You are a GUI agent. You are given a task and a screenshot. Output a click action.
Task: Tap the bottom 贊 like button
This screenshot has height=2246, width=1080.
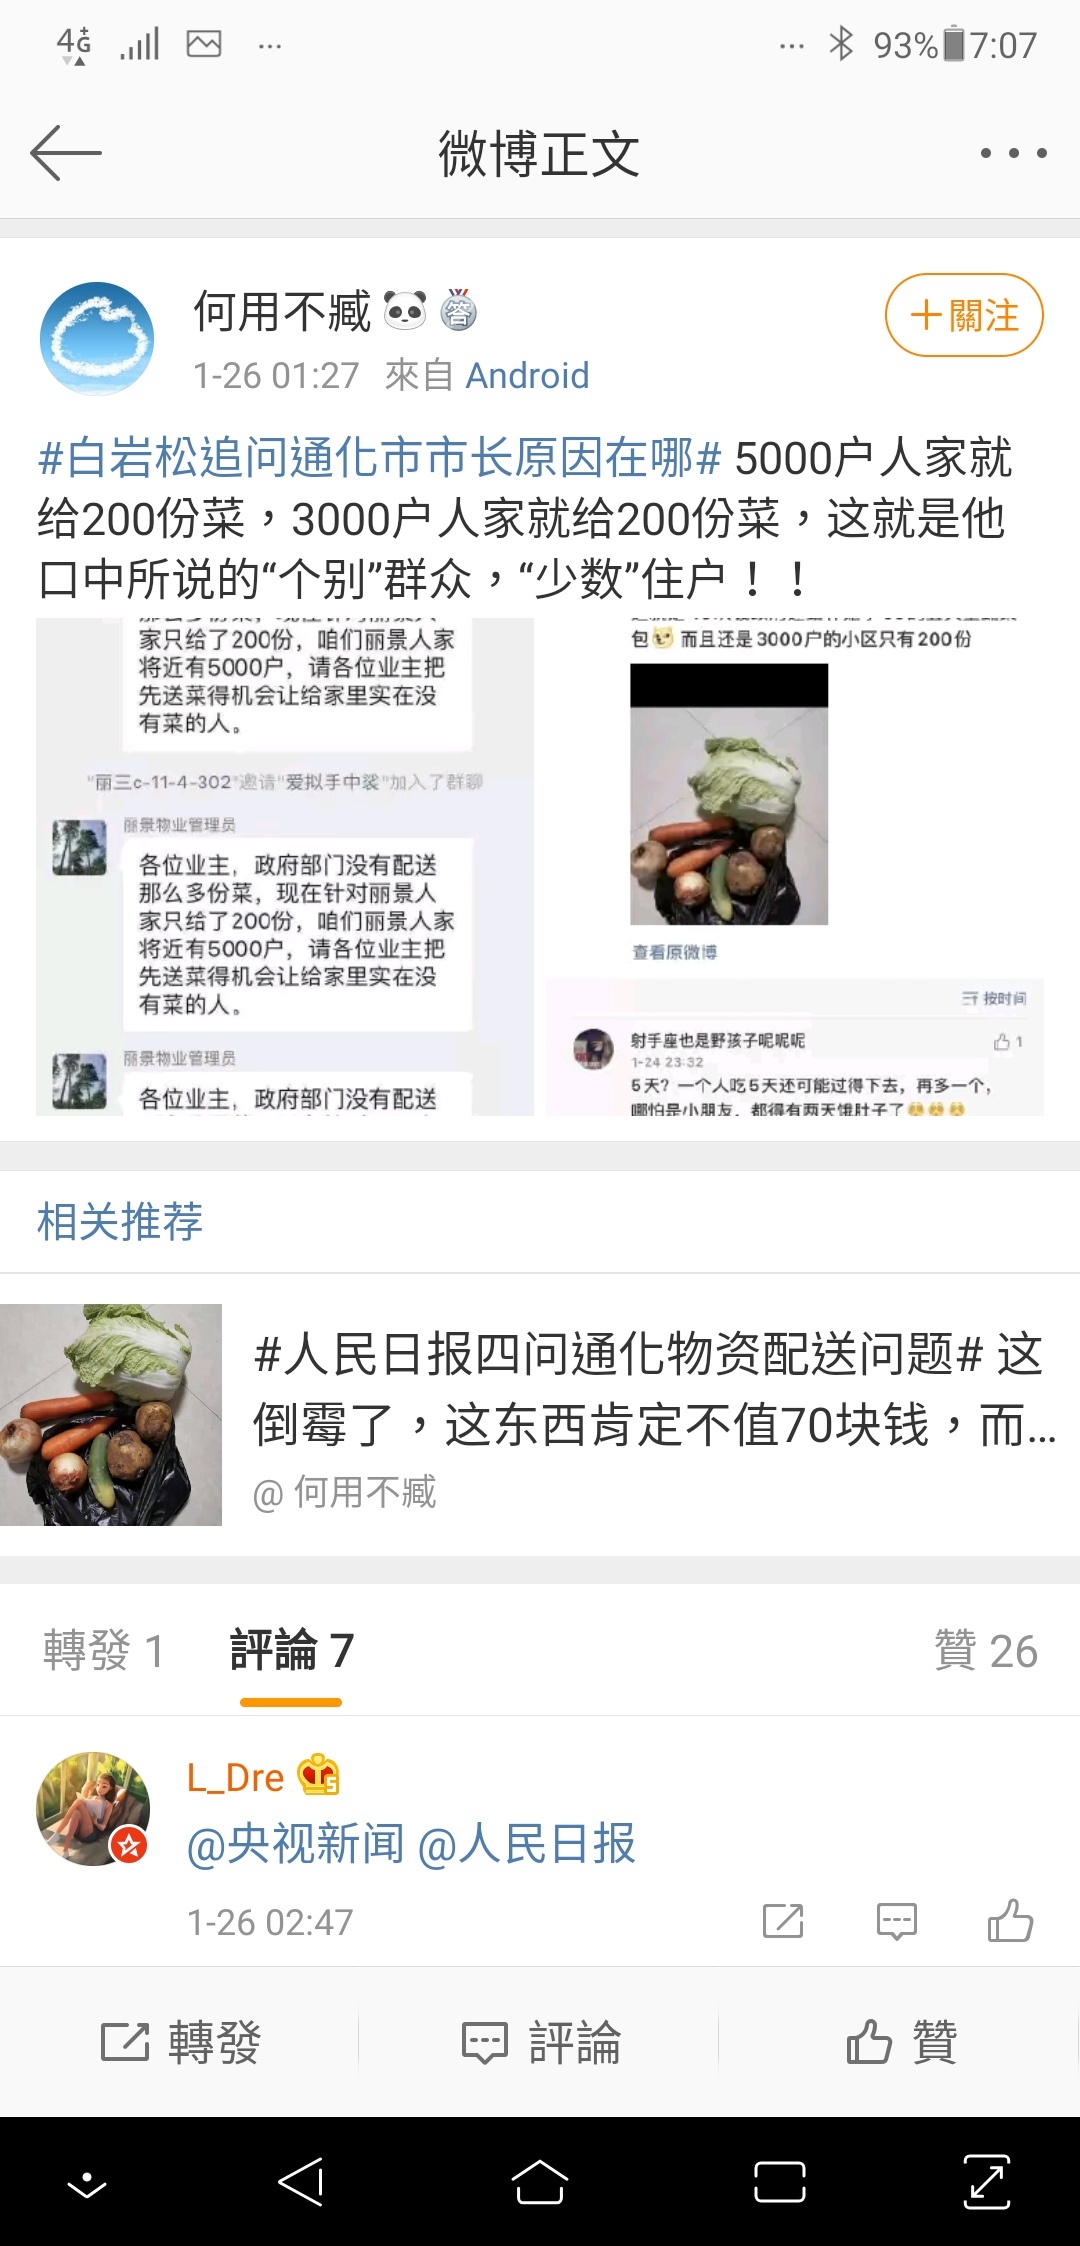[x=901, y=2042]
